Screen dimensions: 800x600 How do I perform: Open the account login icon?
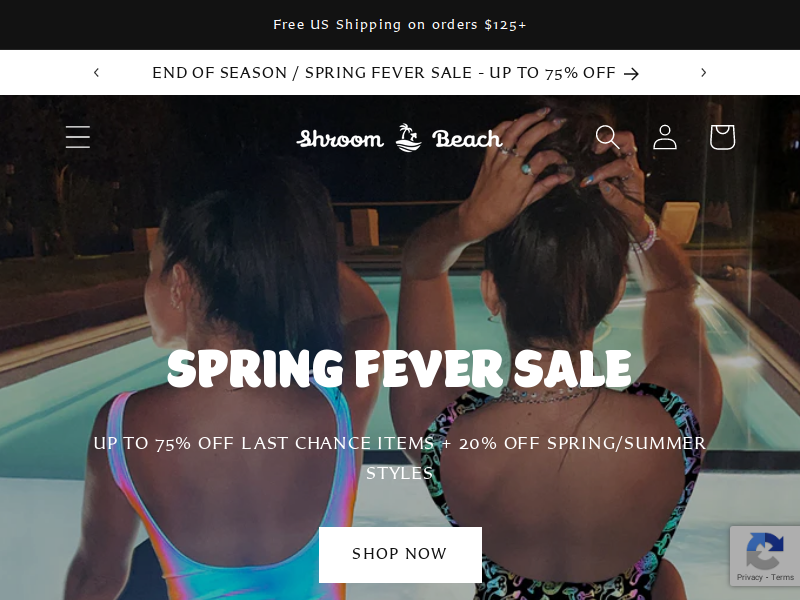tap(665, 137)
